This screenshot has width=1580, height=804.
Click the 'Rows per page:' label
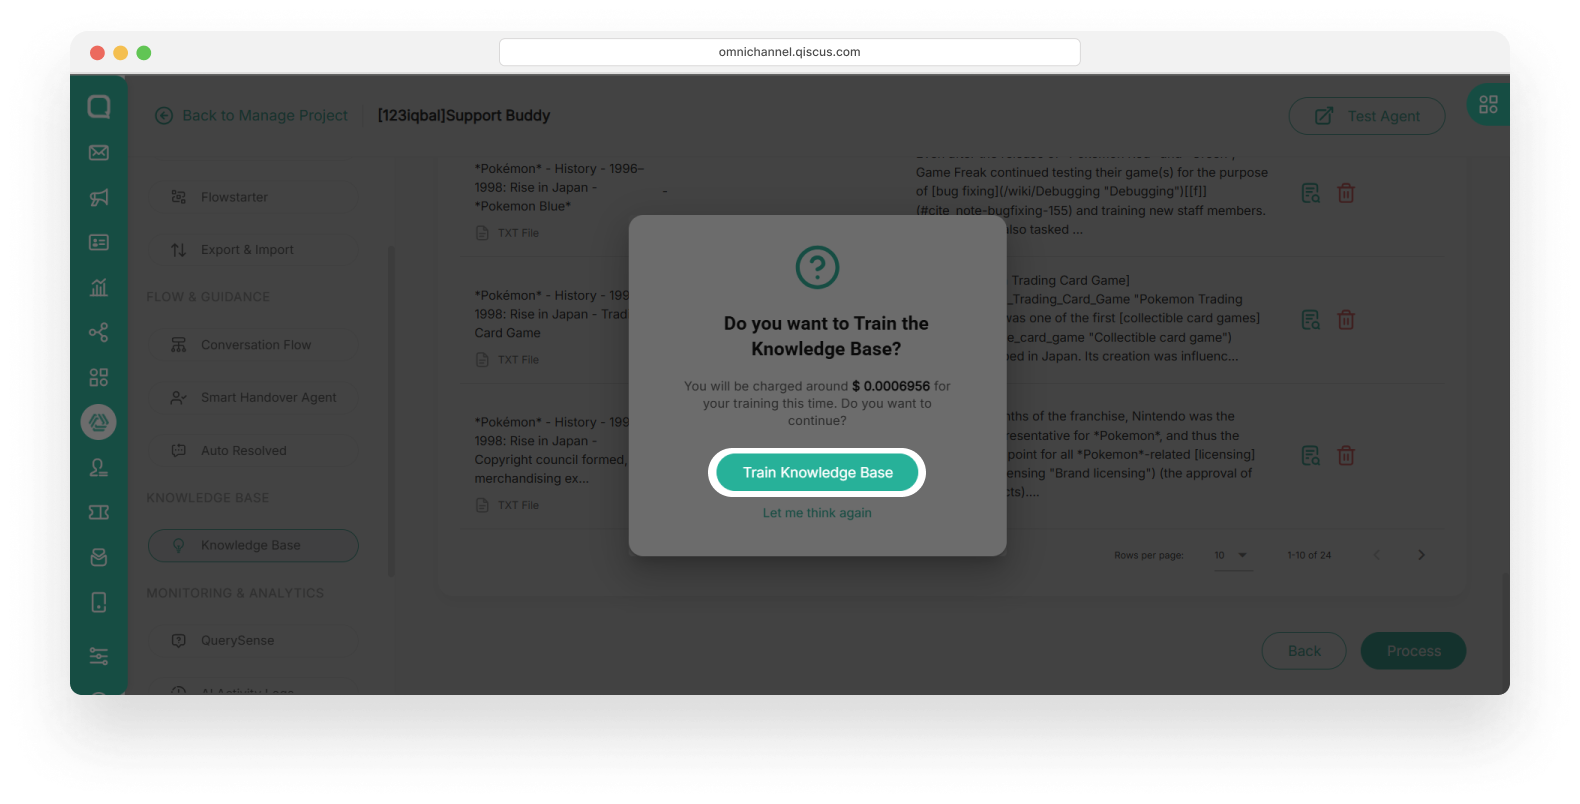pyautogui.click(x=1149, y=555)
